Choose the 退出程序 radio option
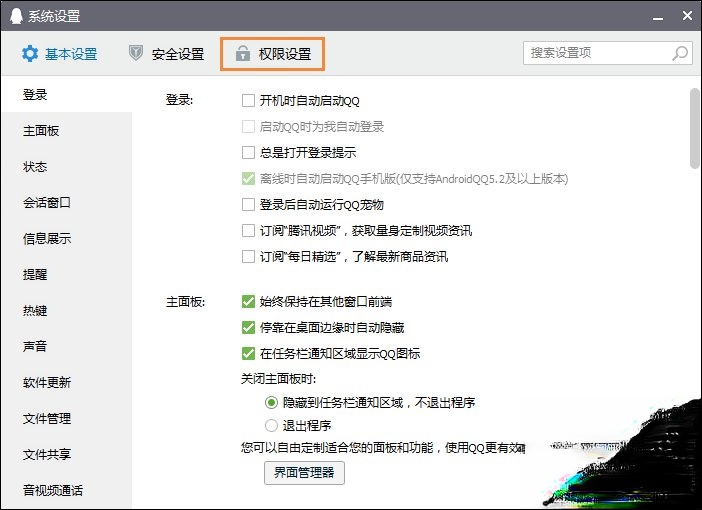Viewport: 702px width, 510px height. (x=271, y=425)
